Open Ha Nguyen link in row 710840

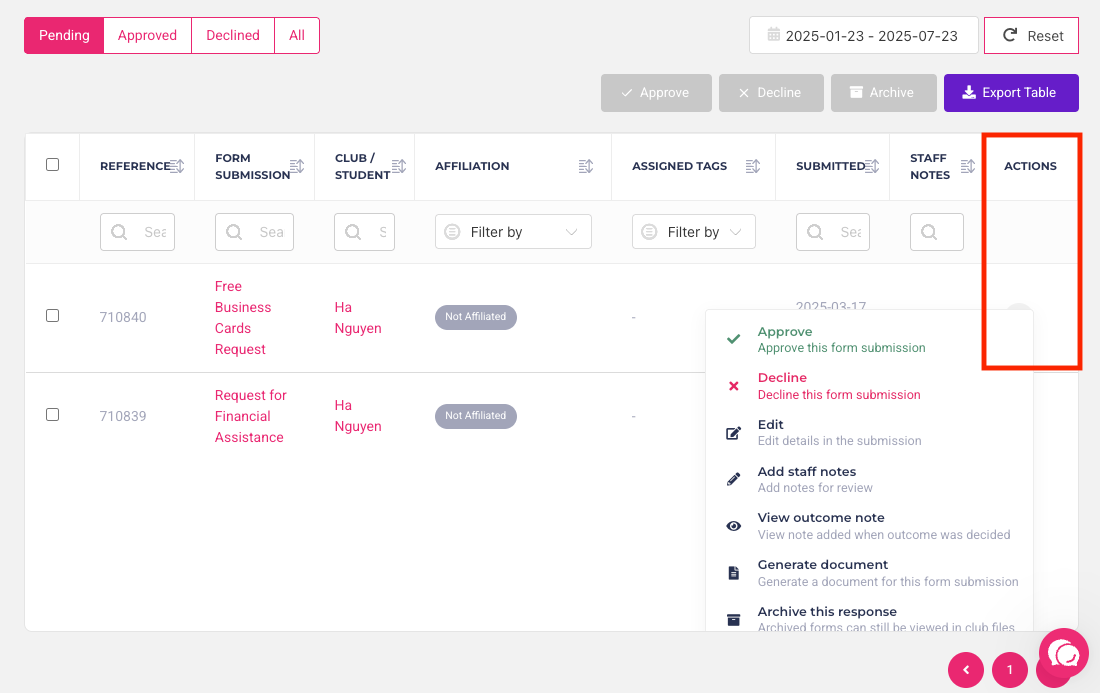point(358,318)
